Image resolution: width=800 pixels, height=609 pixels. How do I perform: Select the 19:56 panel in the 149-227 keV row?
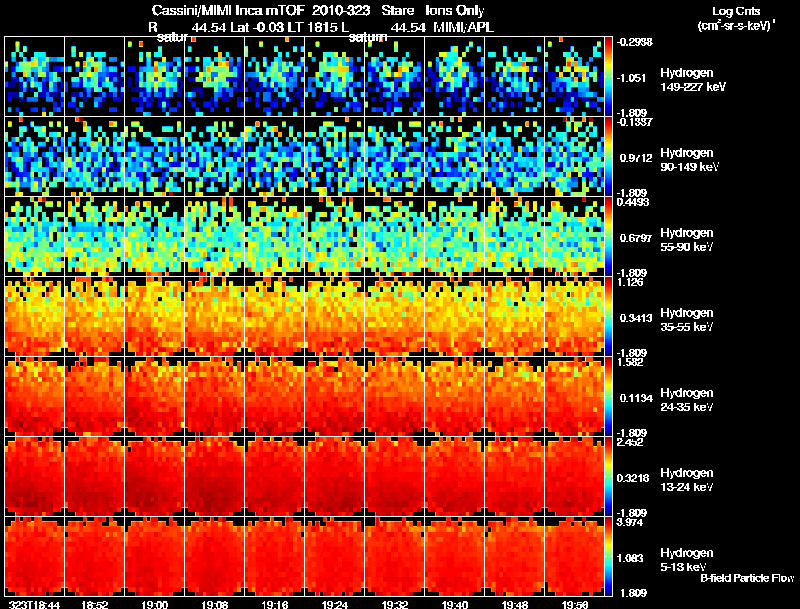574,77
